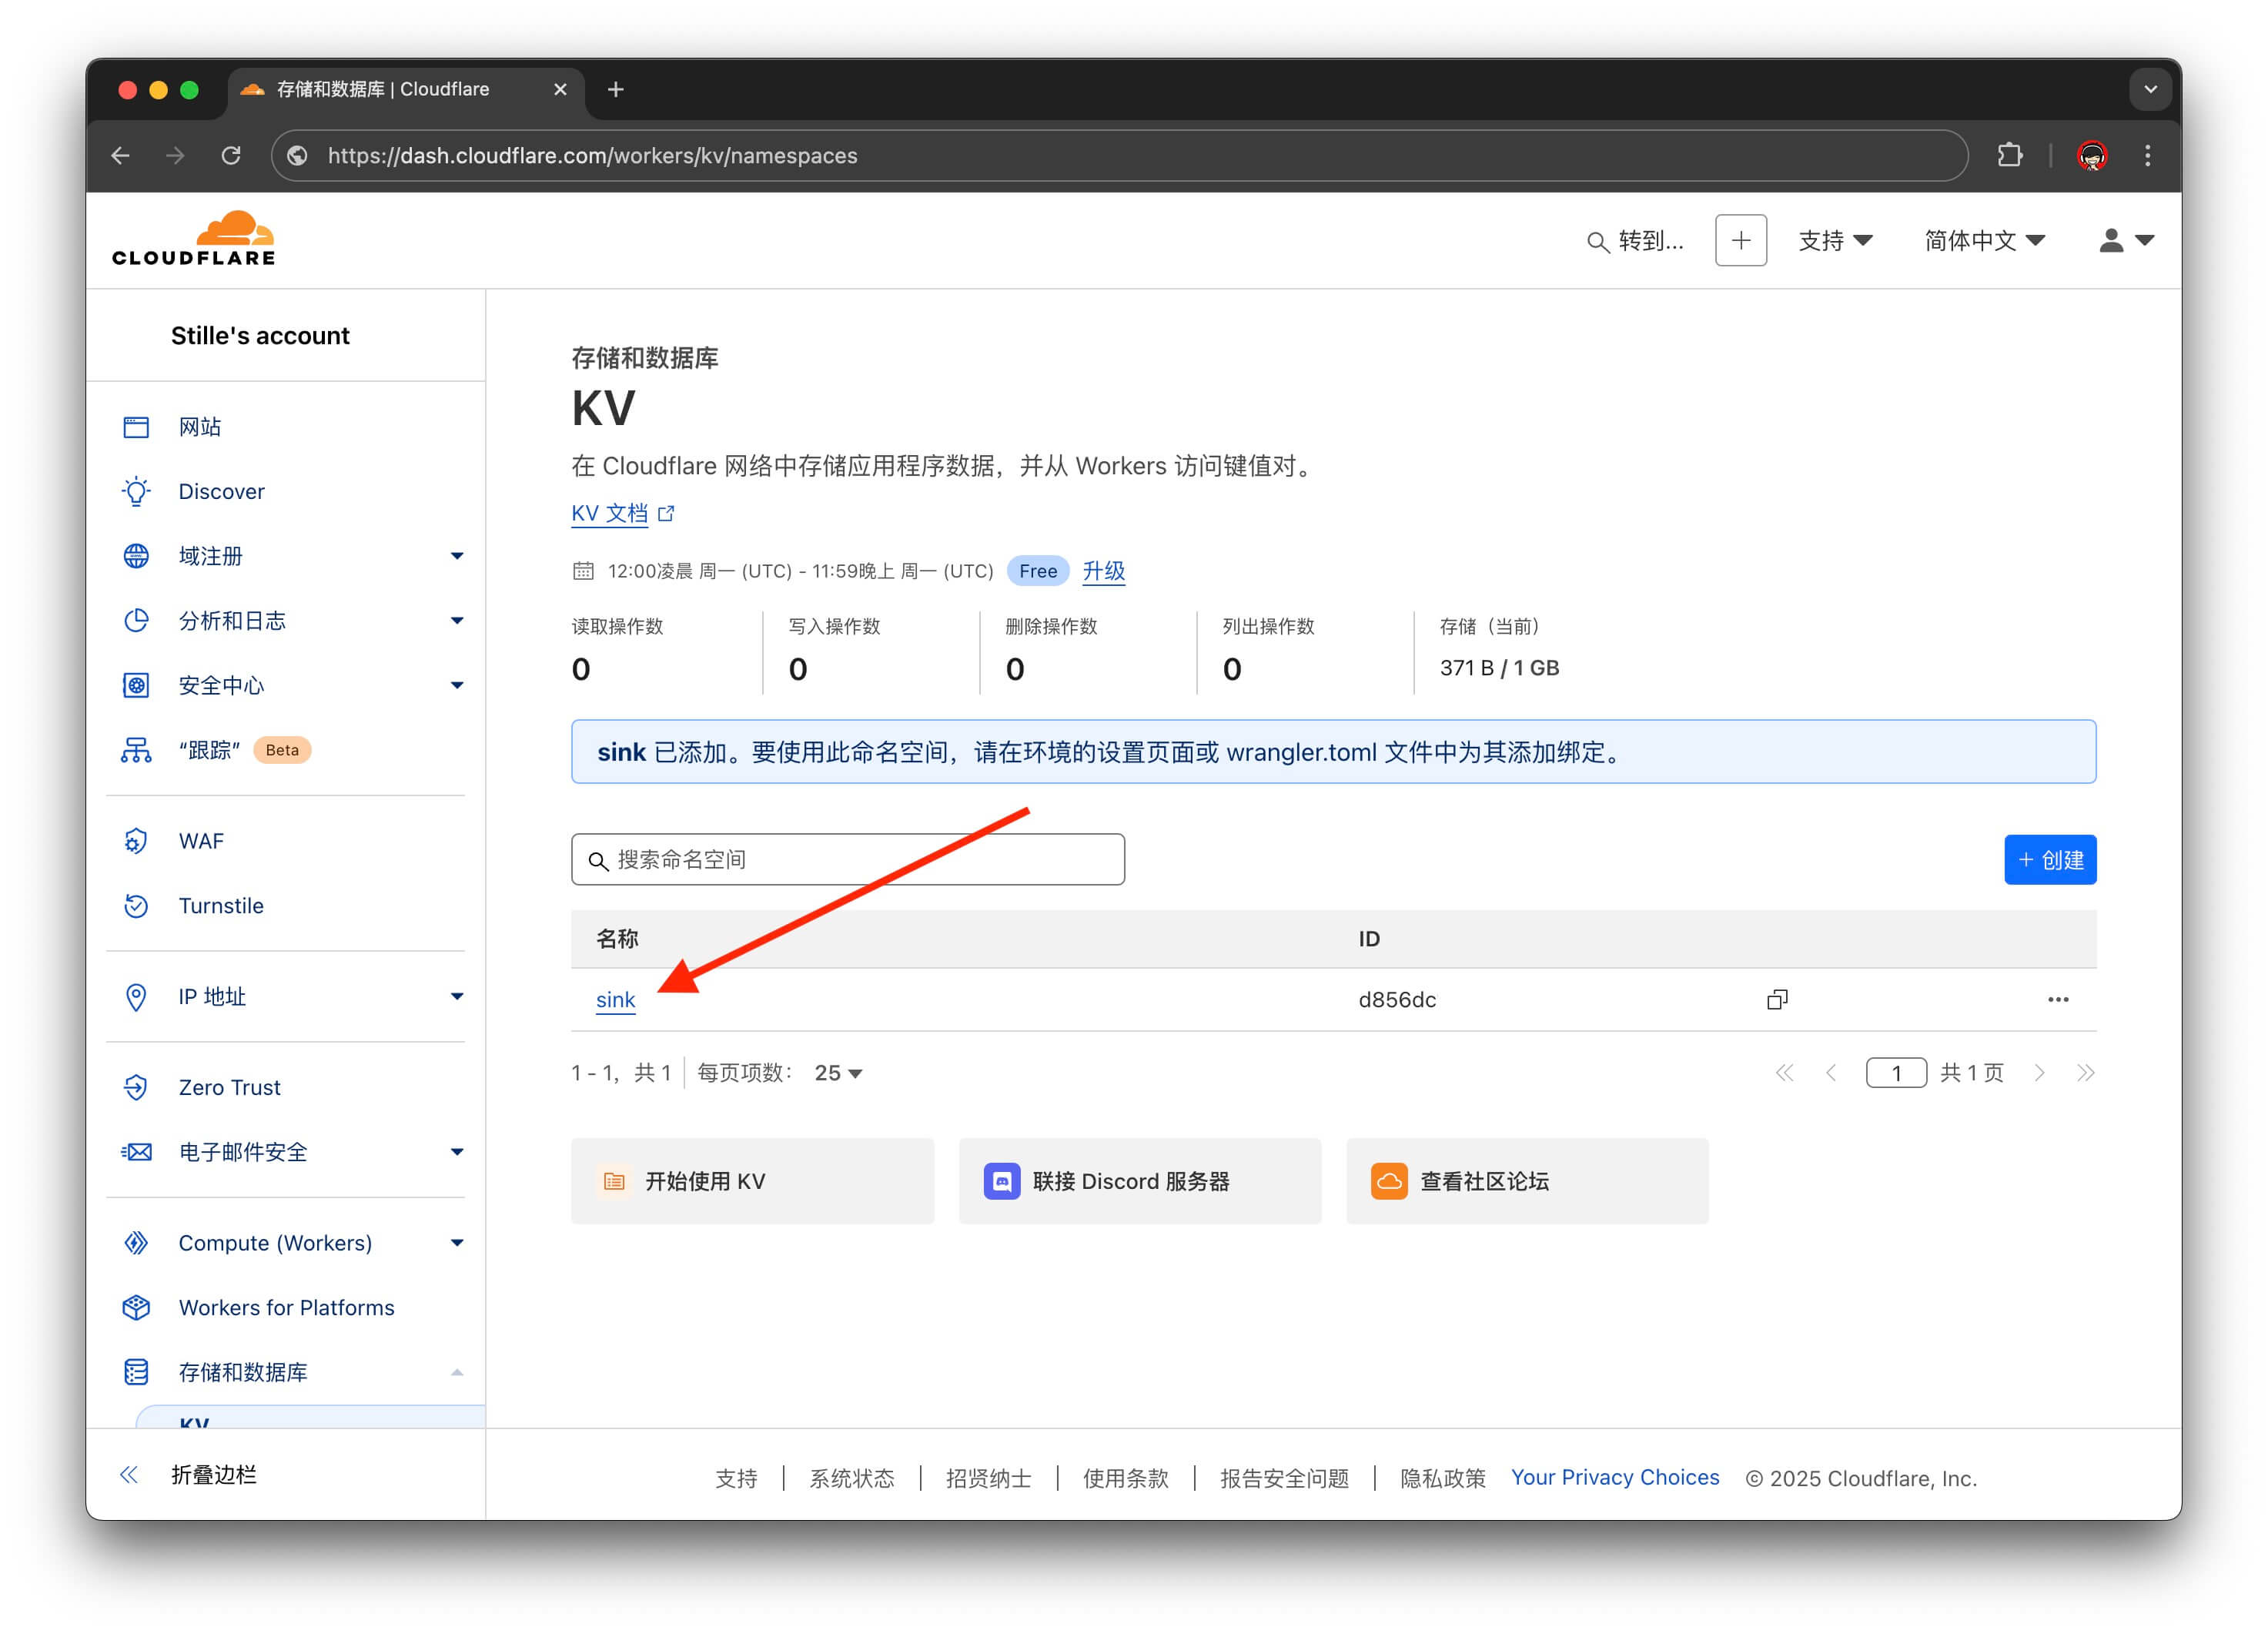2268x1634 pixels.
Task: Collapse the 存储和数据库 submenu arrow
Action: (457, 1372)
